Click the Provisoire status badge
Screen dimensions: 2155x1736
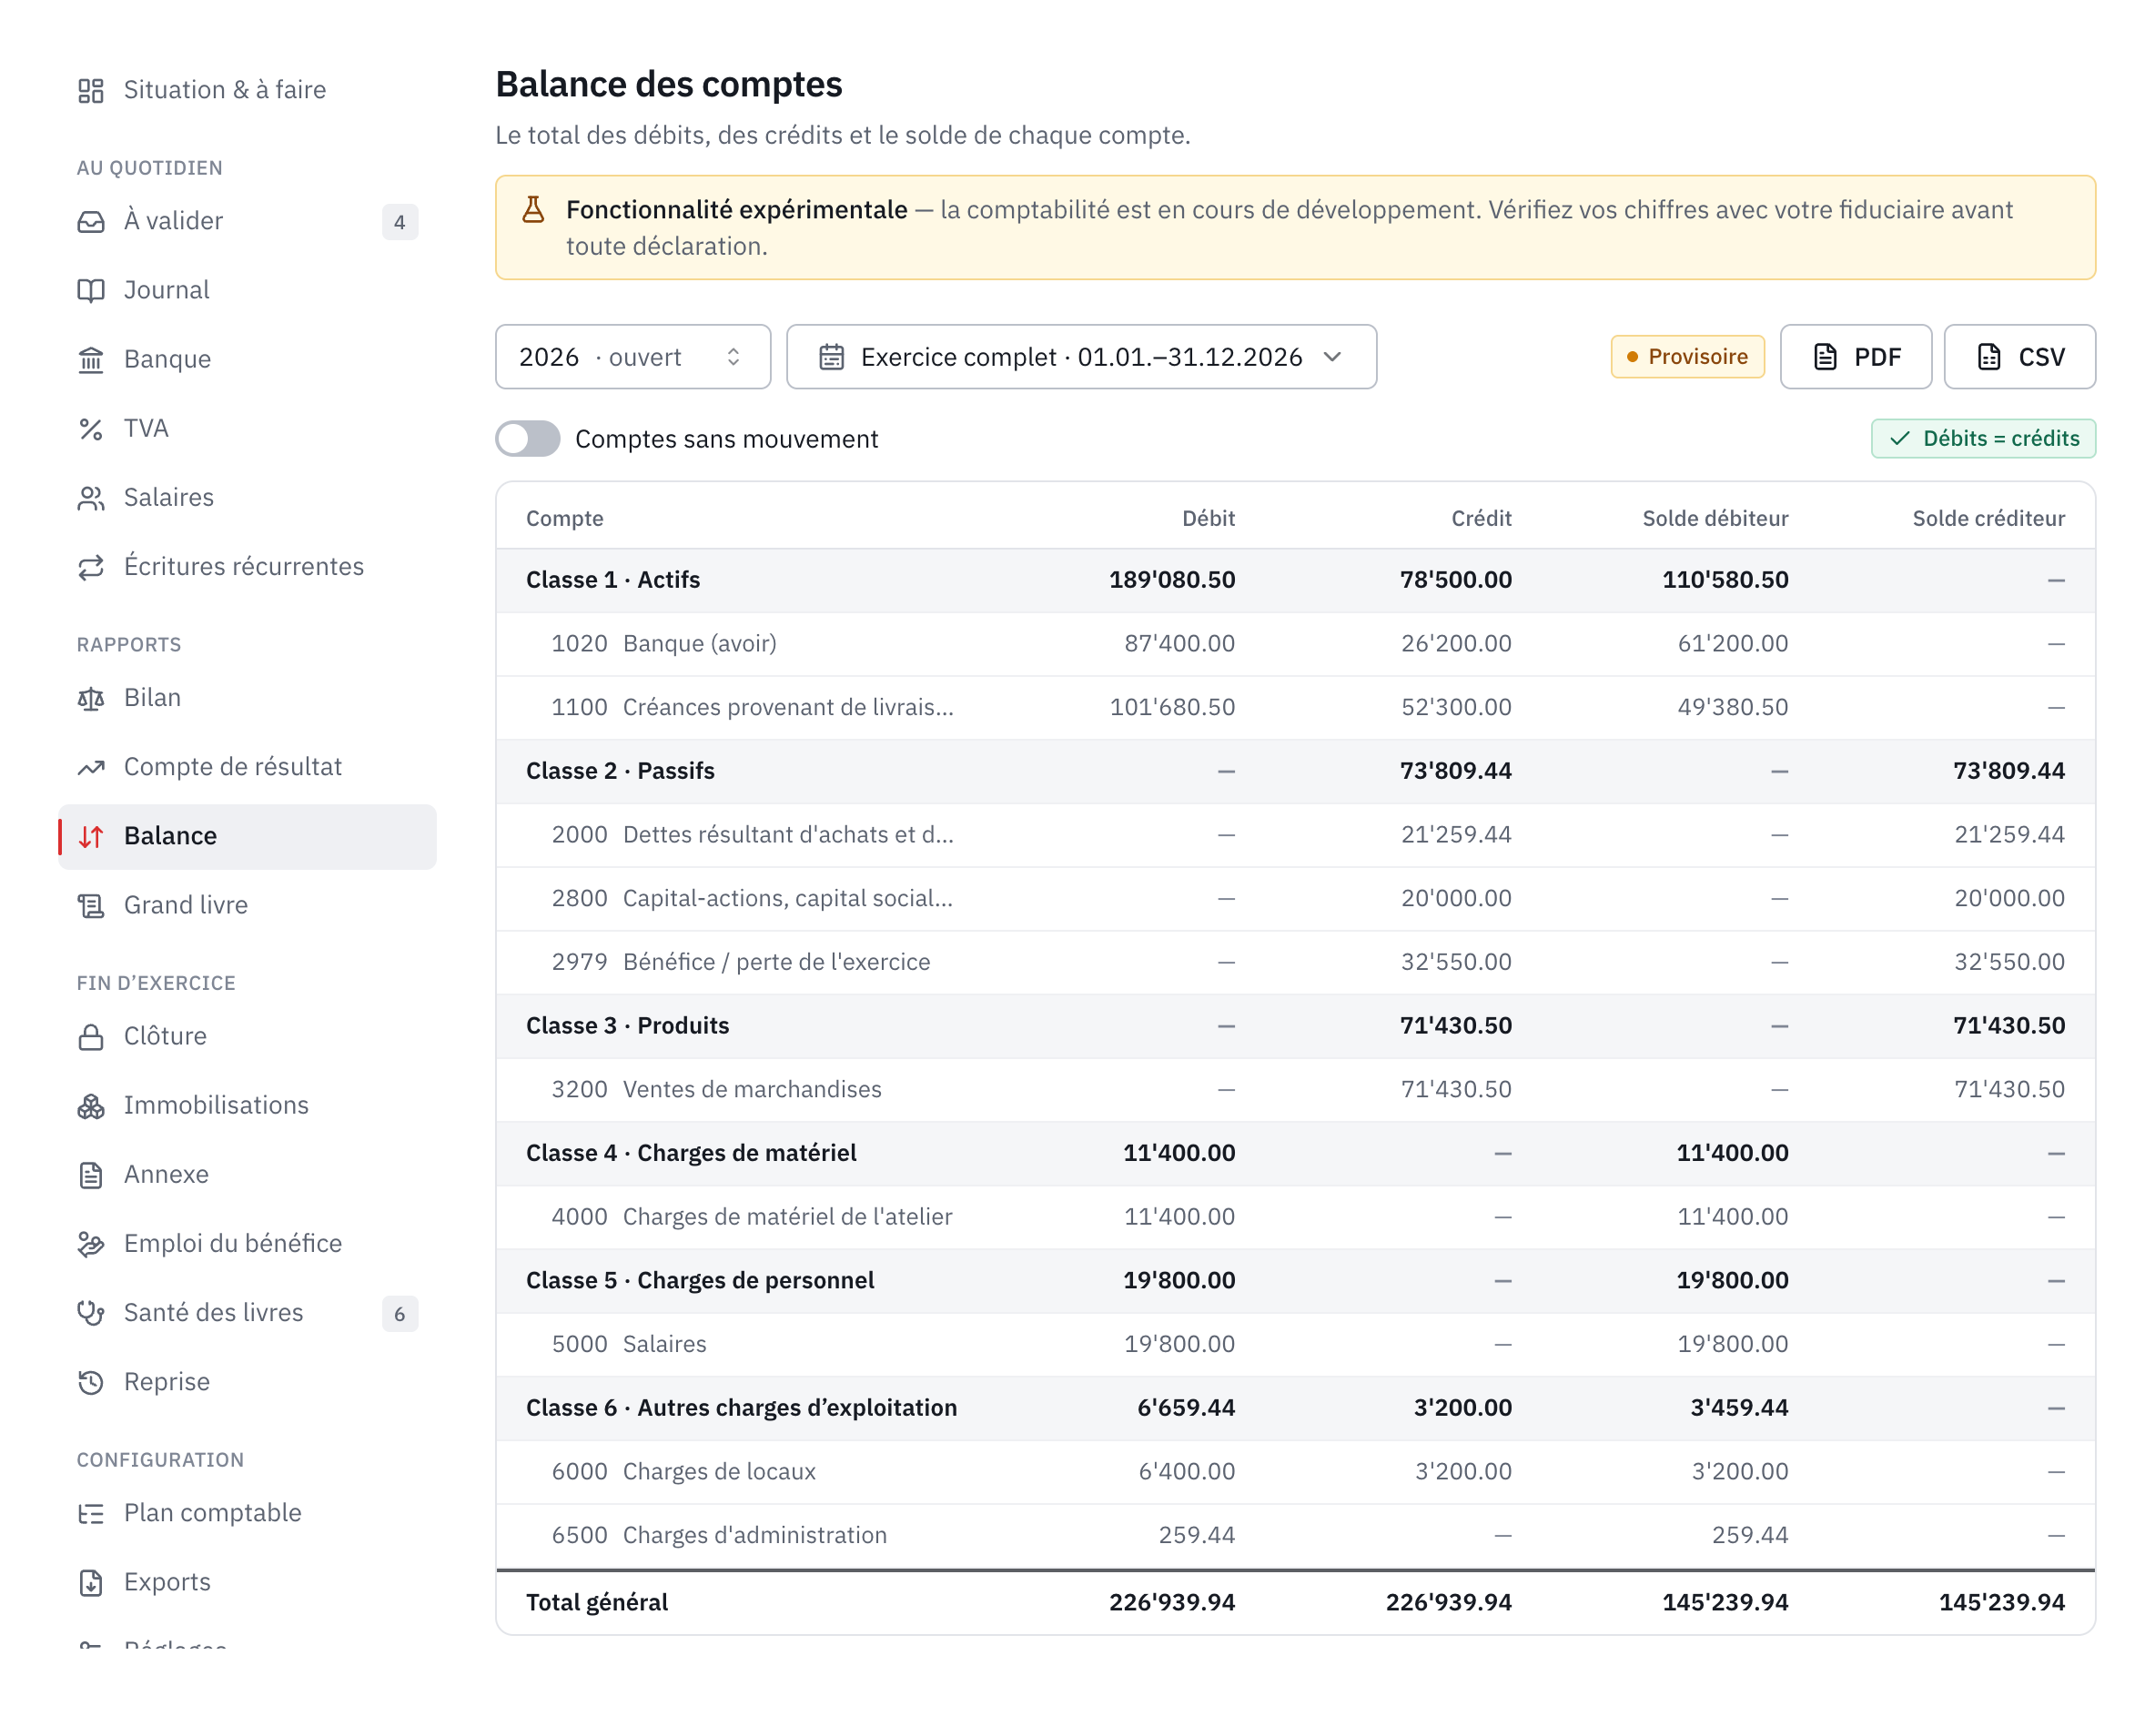1687,357
